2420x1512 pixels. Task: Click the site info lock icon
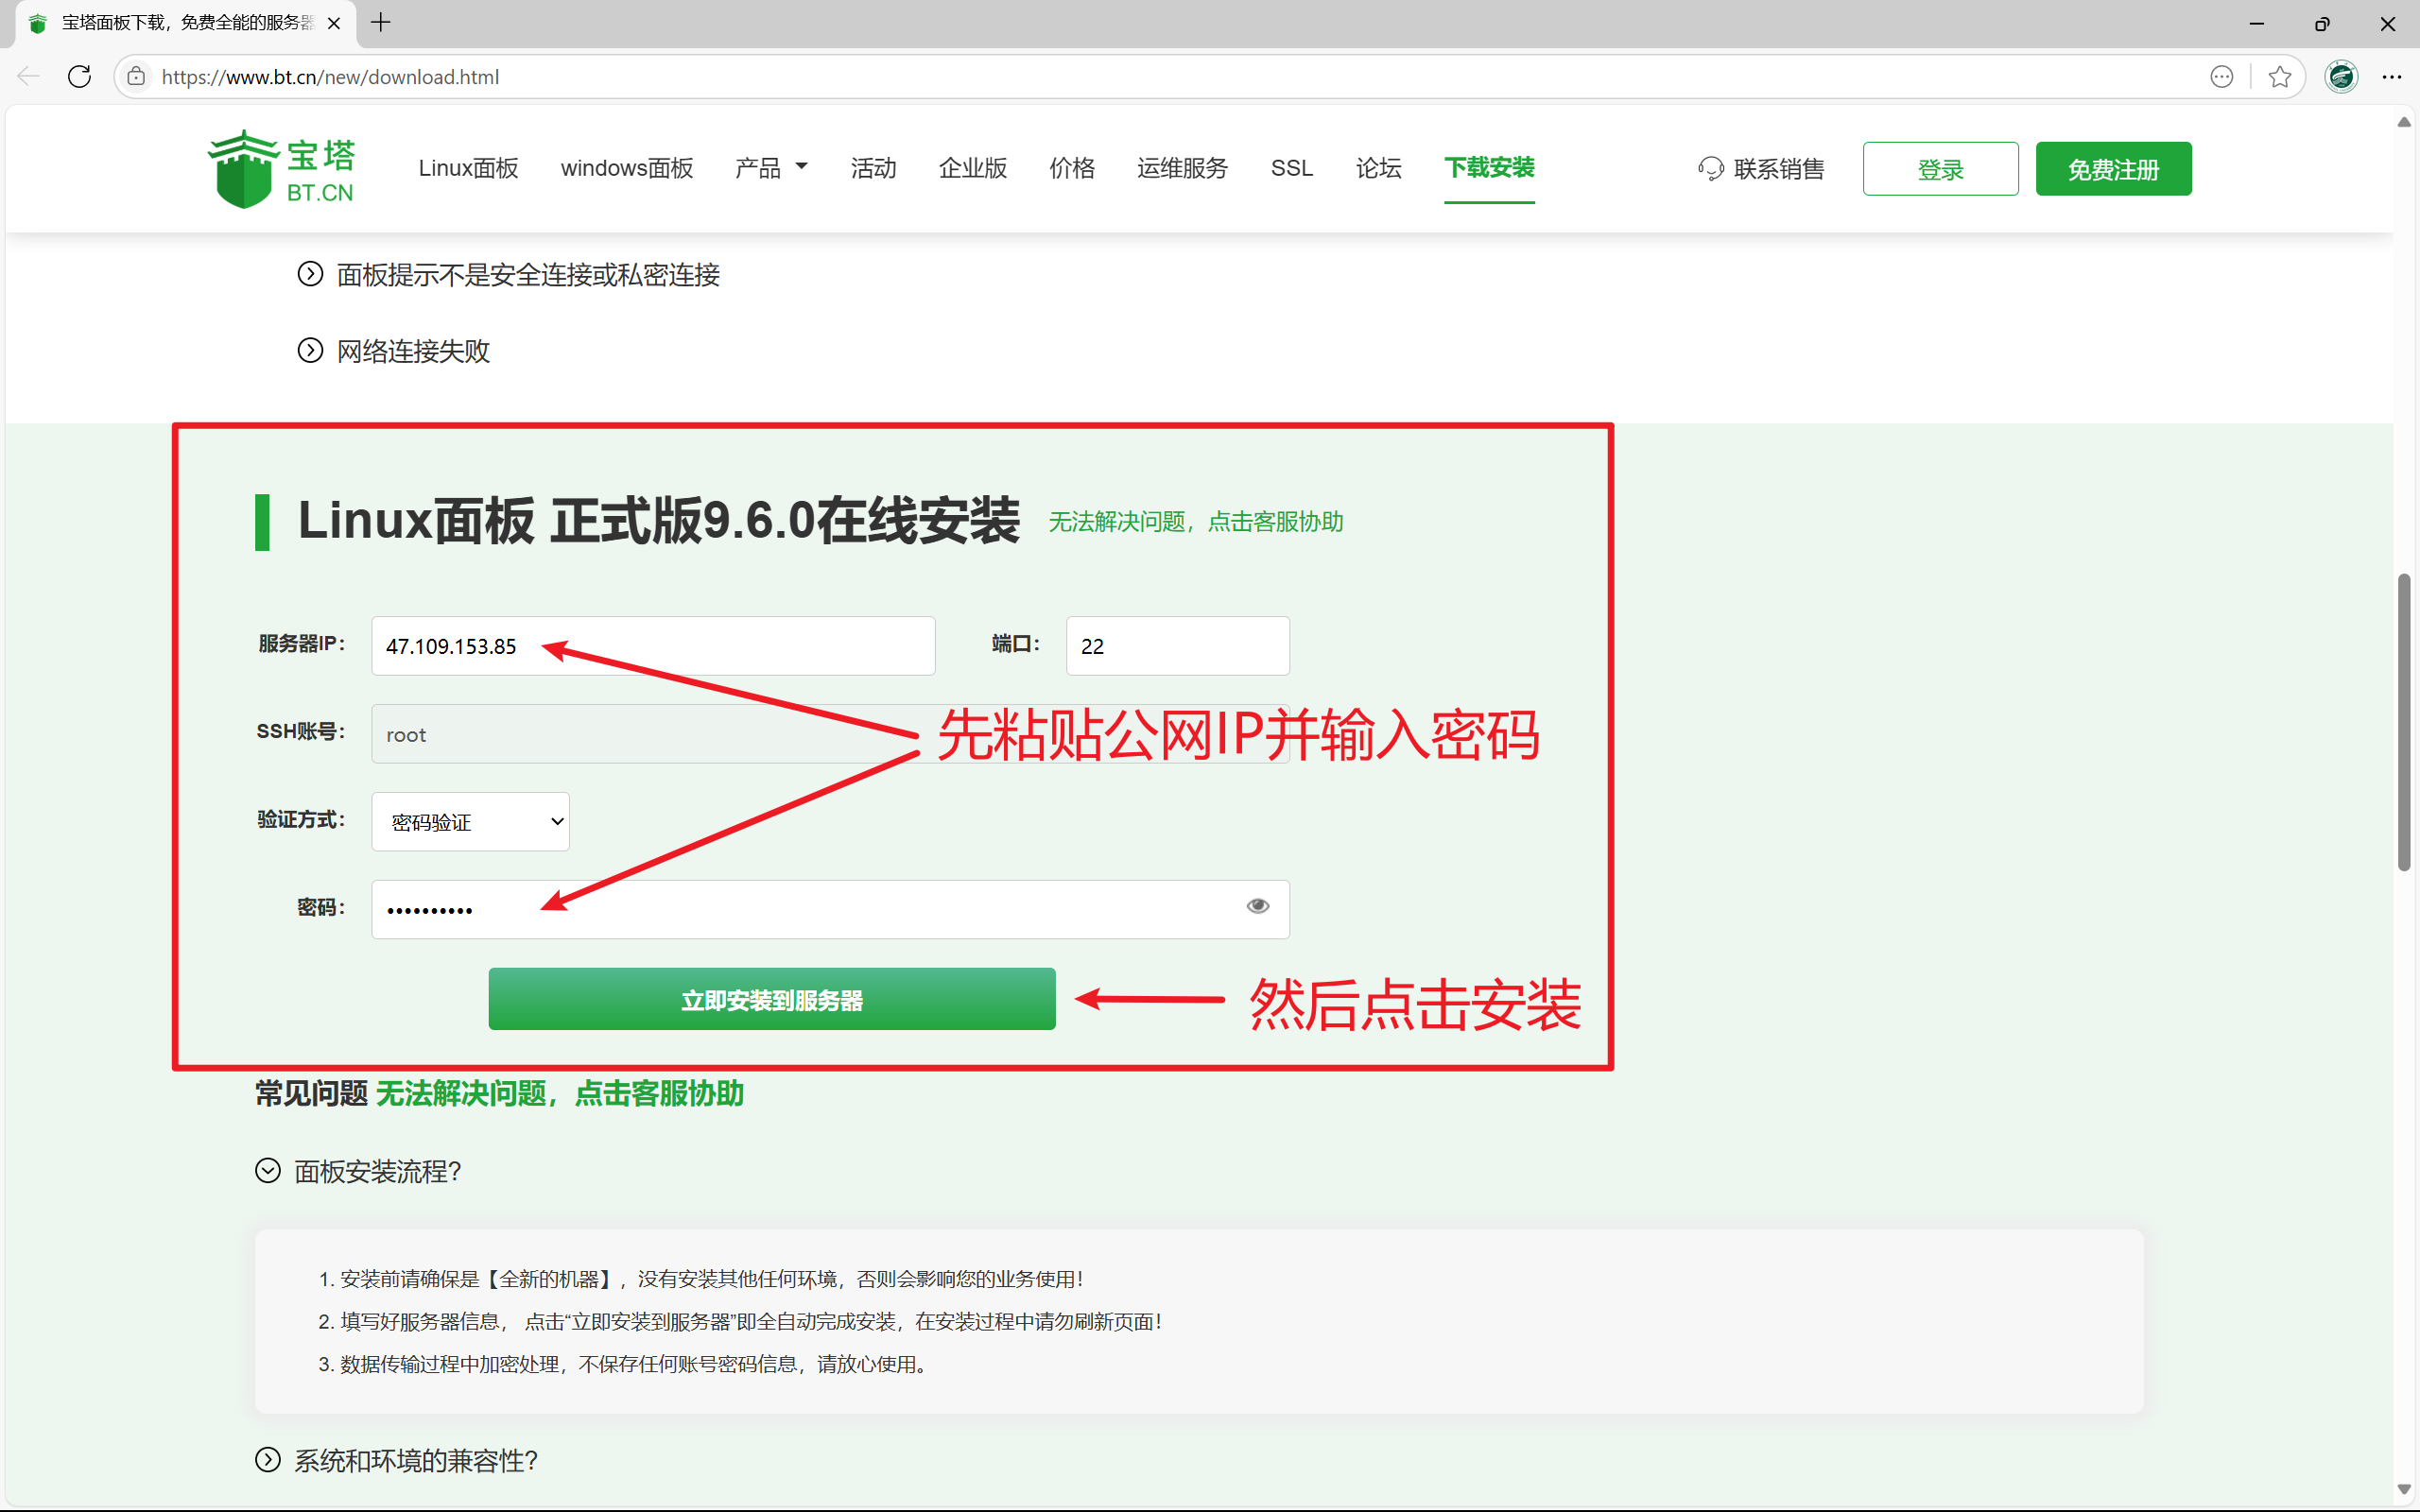(137, 77)
